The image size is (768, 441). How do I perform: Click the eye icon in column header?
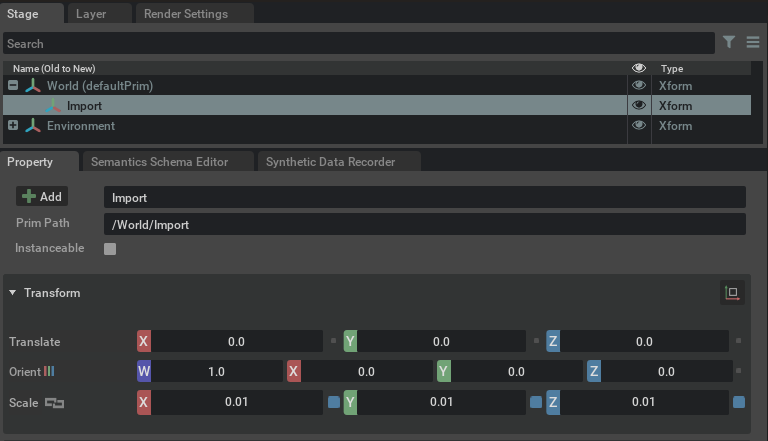[639, 68]
